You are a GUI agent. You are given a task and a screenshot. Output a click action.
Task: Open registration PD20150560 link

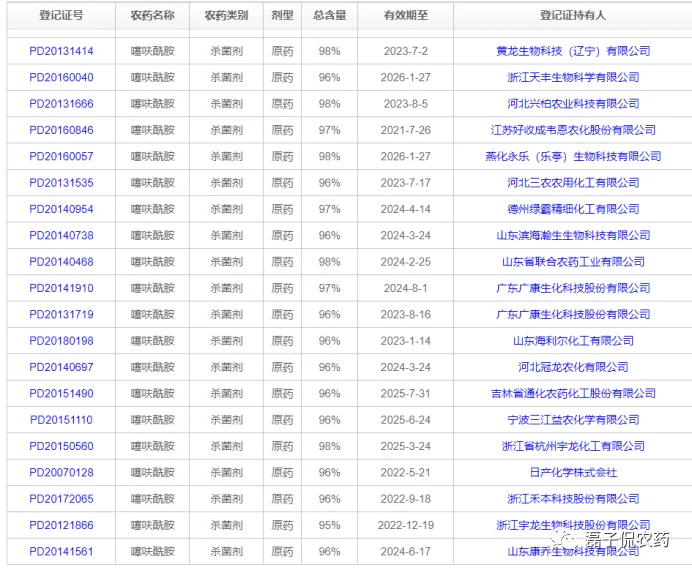61,446
